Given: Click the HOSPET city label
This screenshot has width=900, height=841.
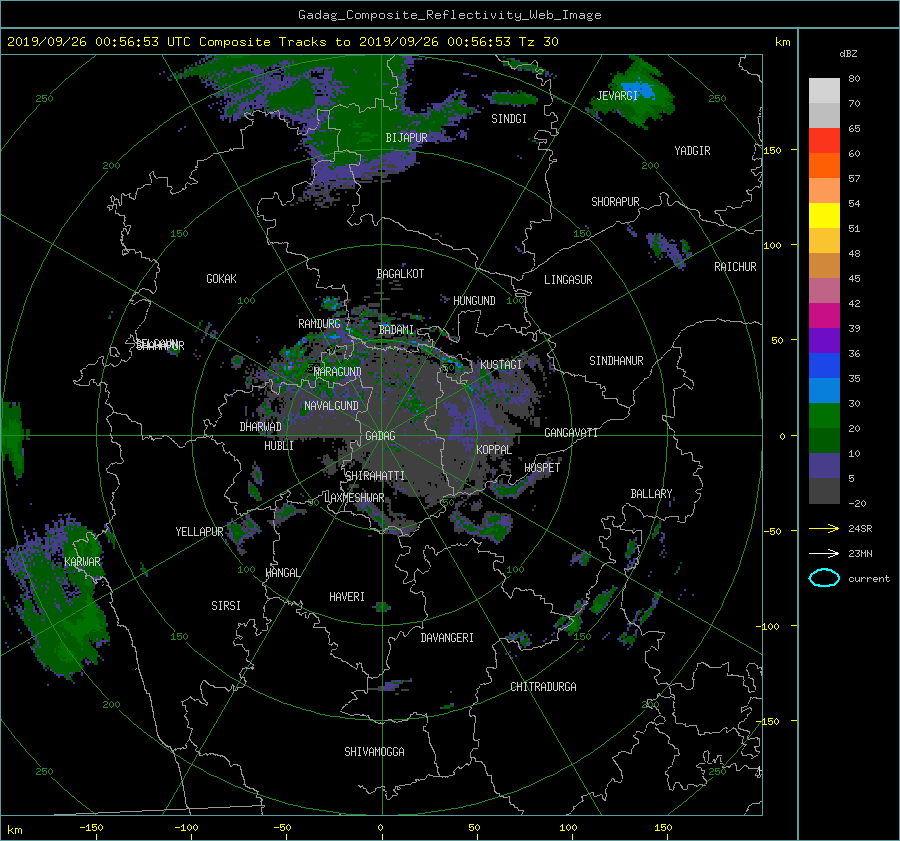Looking at the screenshot, I should pos(542,468).
